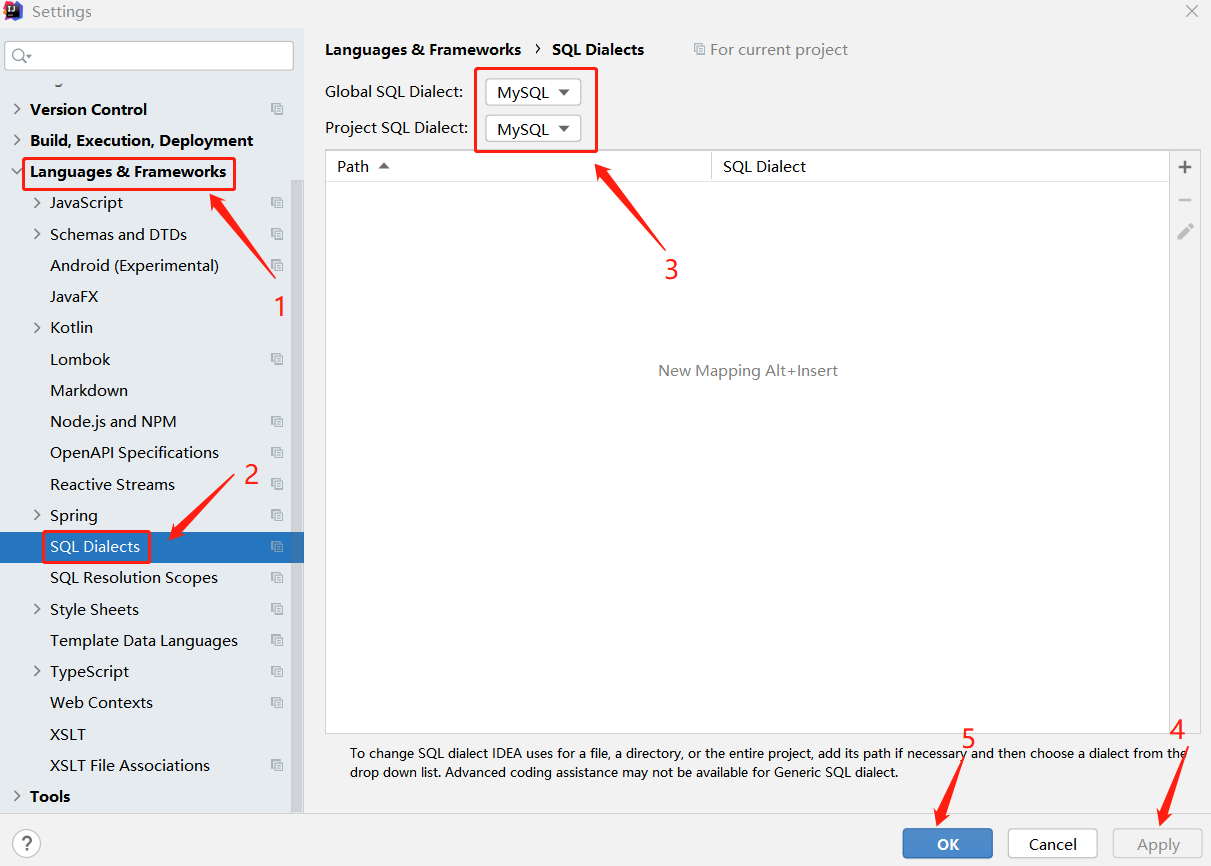Viewport: 1211px width, 866px height.
Task: Sort by the Path column header
Action: (x=518, y=167)
